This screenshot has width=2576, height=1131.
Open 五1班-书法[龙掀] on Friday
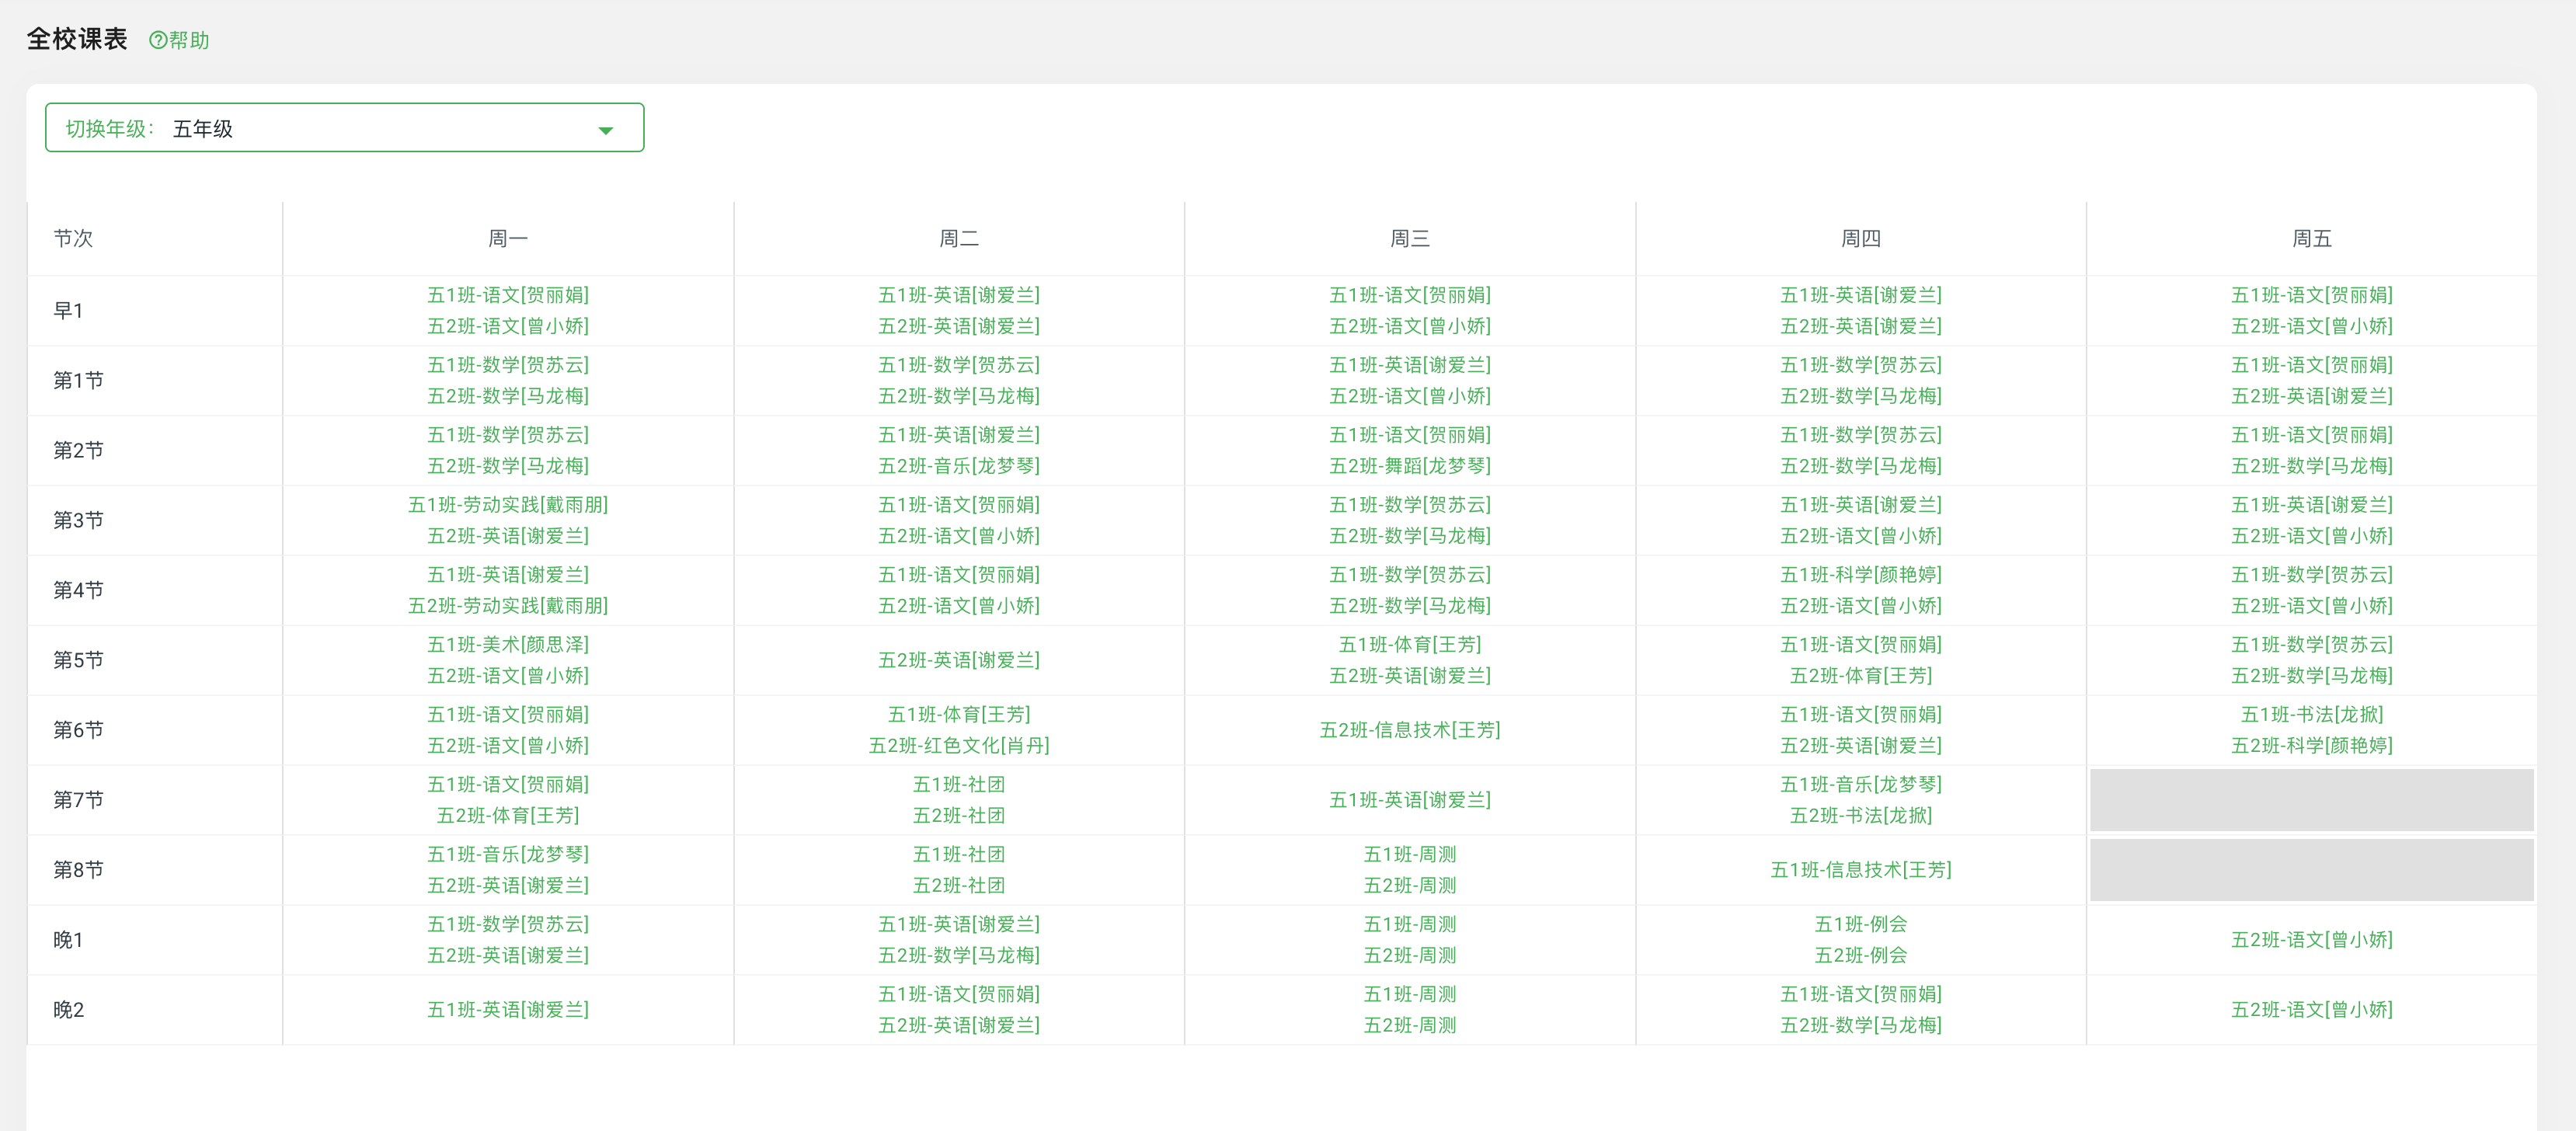click(x=2311, y=715)
